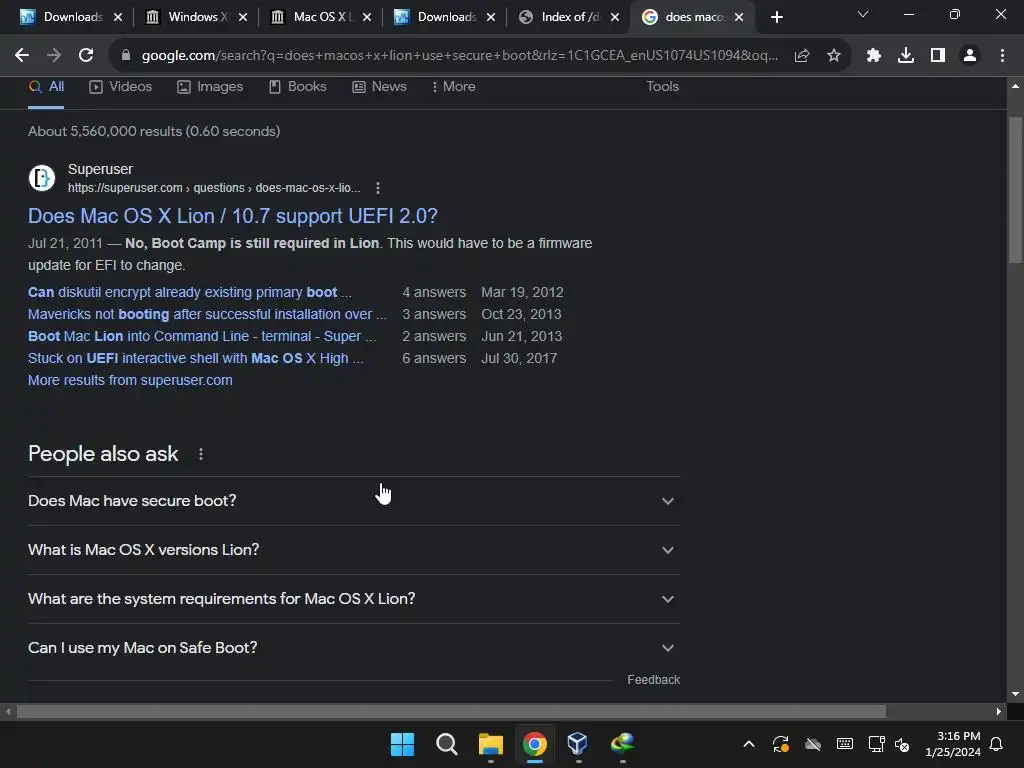This screenshot has width=1024, height=768.
Task: Open VirtualBox from the taskbar
Action: (578, 744)
